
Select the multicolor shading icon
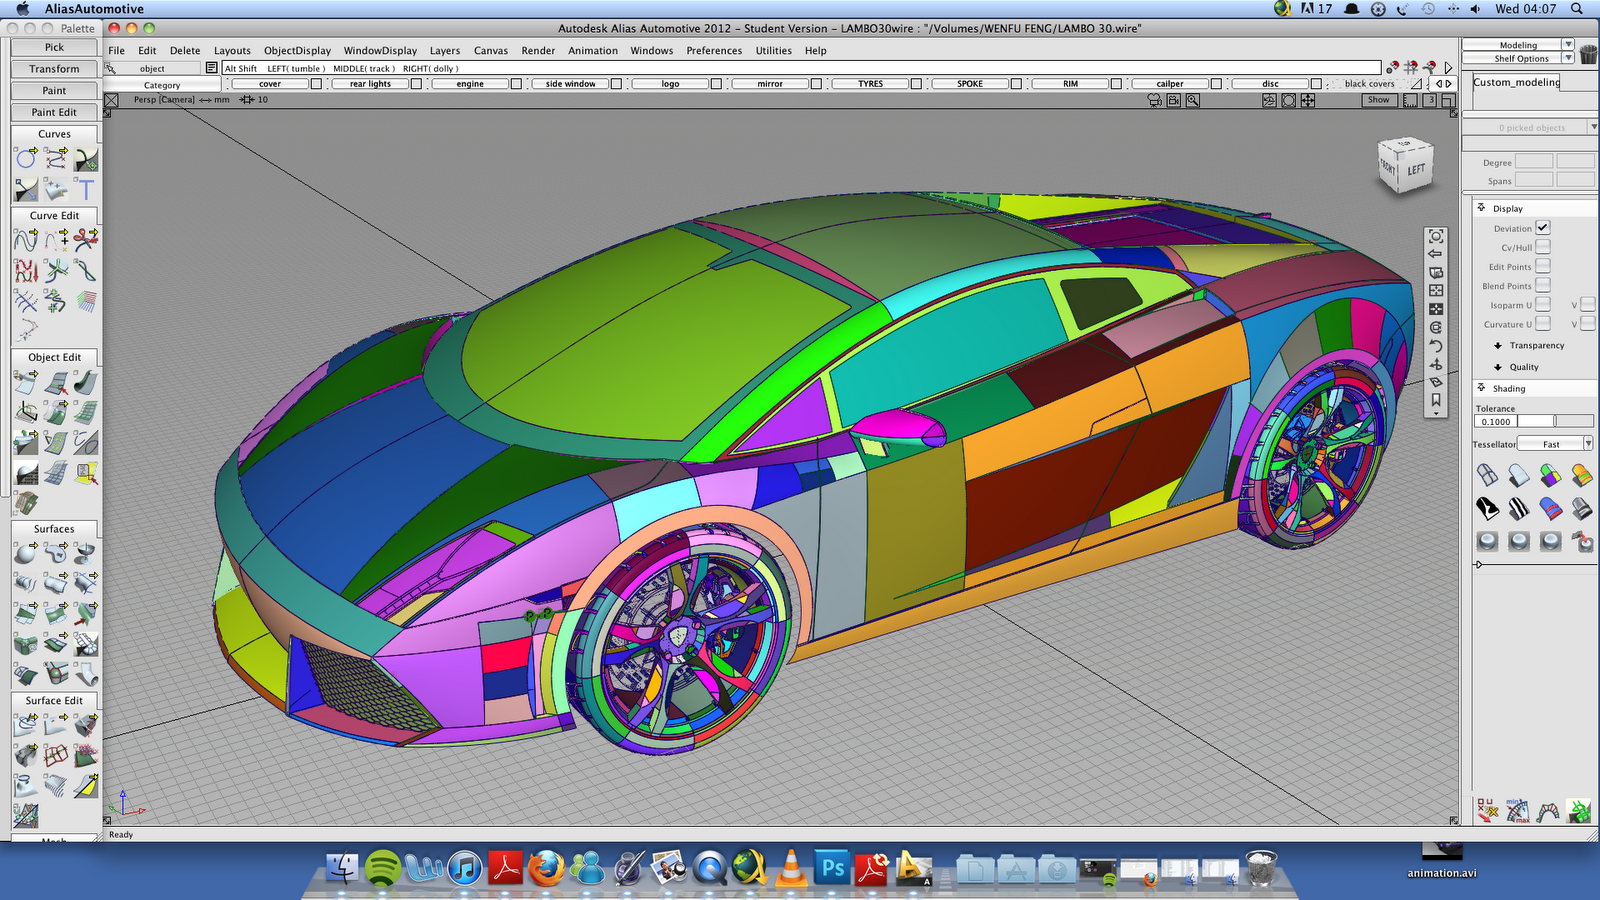pyautogui.click(x=1550, y=474)
